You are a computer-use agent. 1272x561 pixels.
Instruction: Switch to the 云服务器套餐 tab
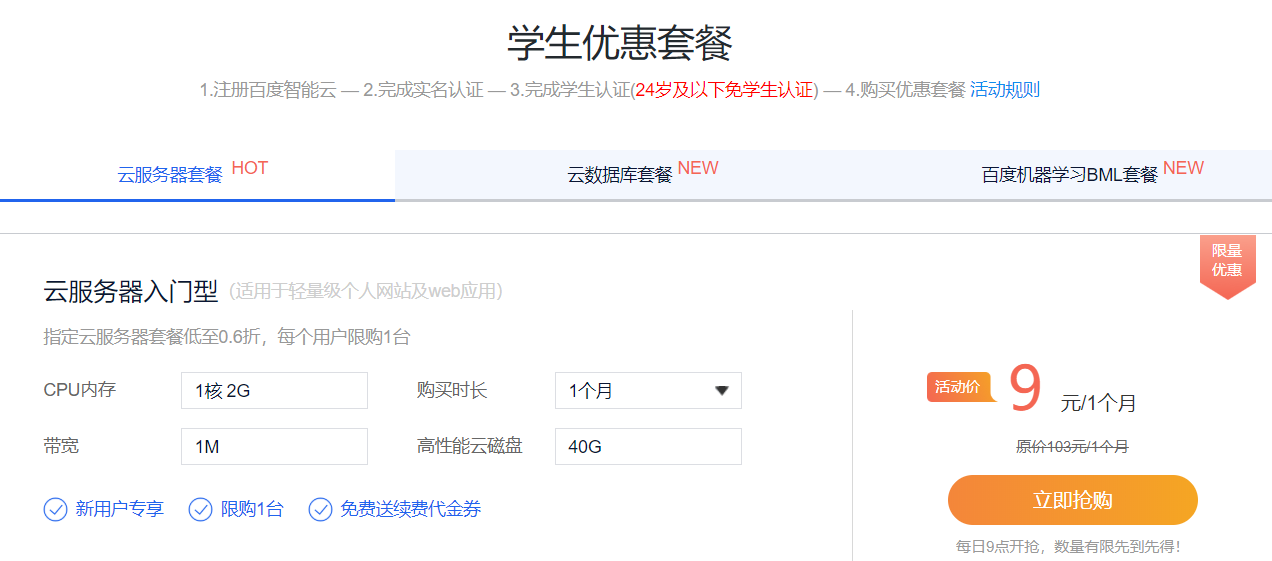point(197,175)
